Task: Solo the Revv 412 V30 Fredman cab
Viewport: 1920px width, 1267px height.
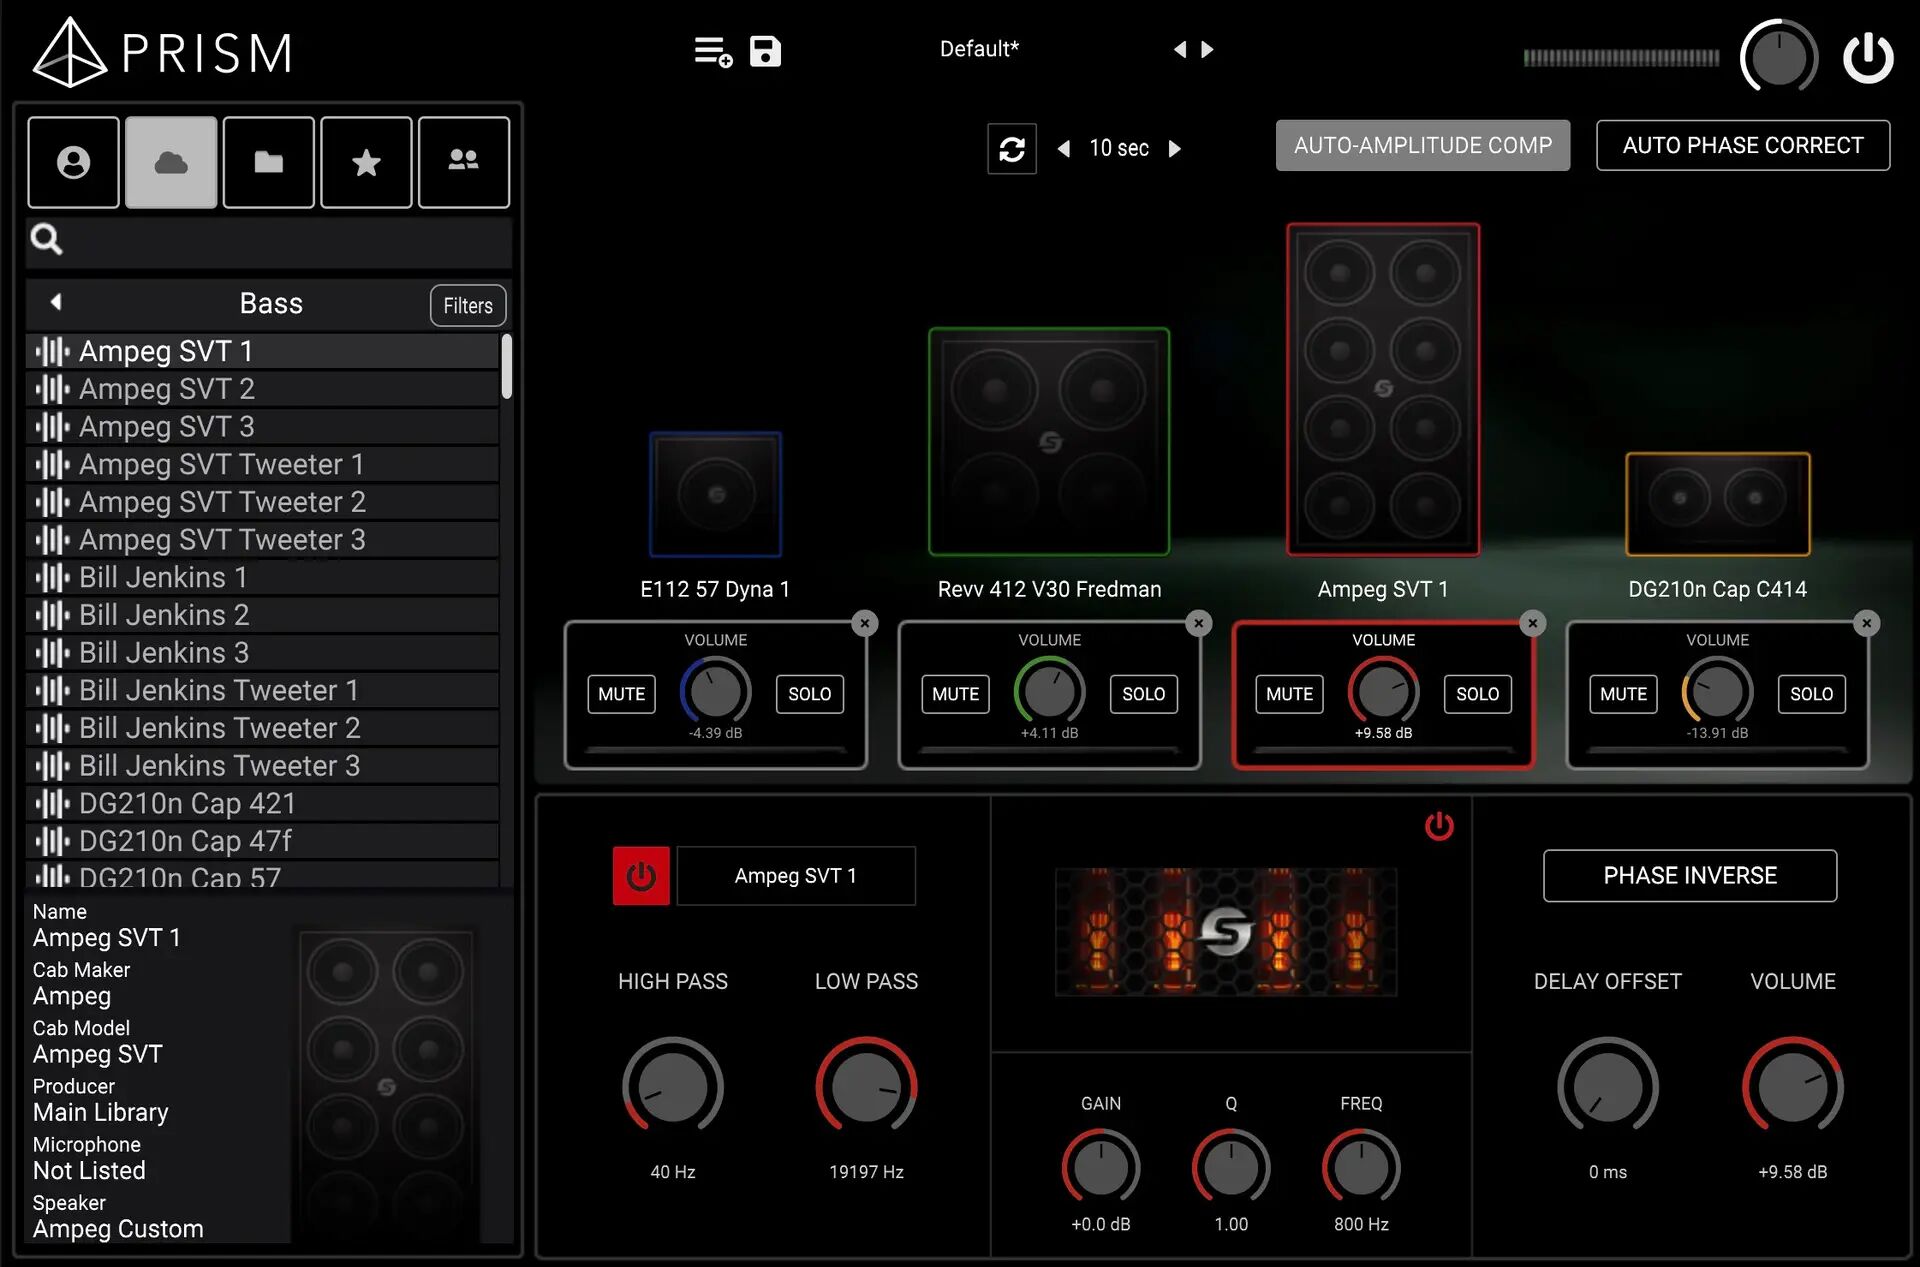Action: (x=1143, y=694)
